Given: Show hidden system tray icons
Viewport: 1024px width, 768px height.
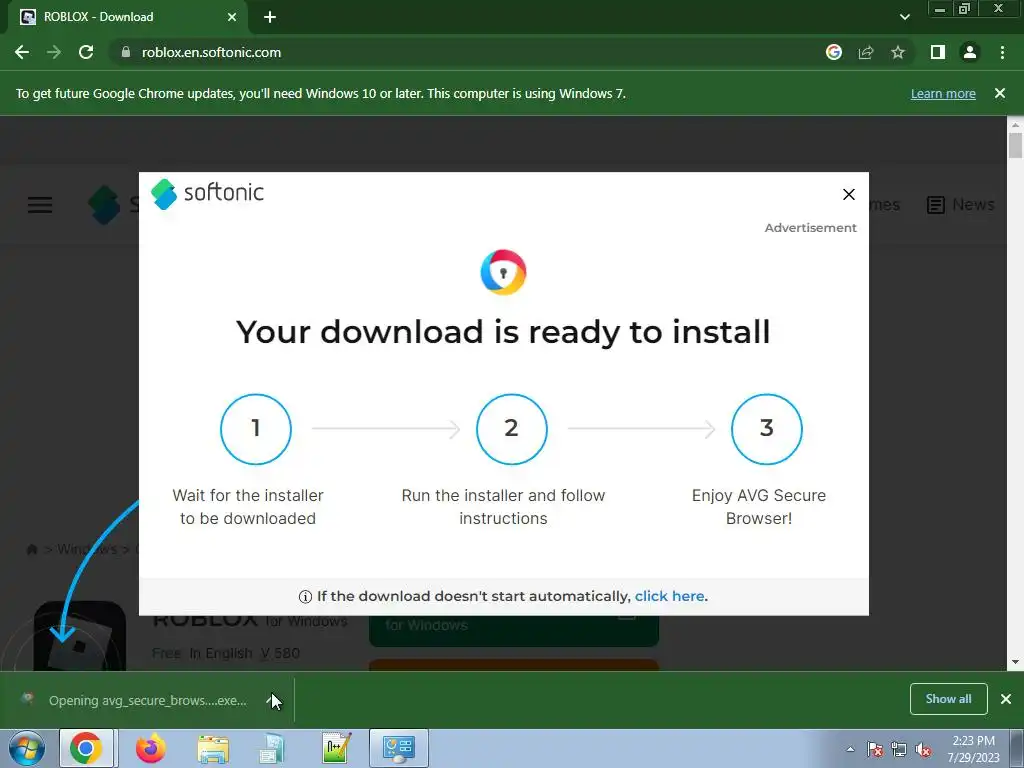Looking at the screenshot, I should pyautogui.click(x=850, y=749).
